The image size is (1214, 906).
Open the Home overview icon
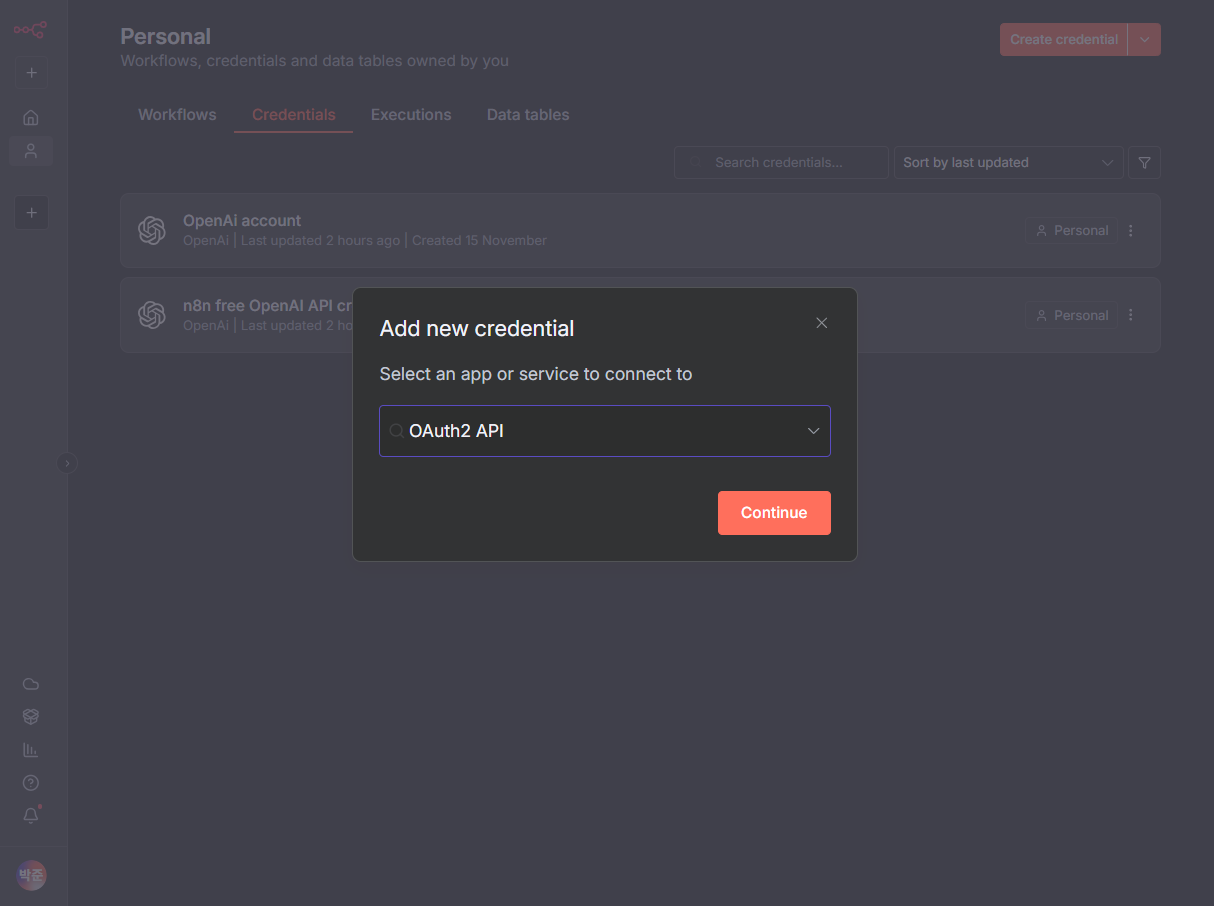pyautogui.click(x=31, y=118)
